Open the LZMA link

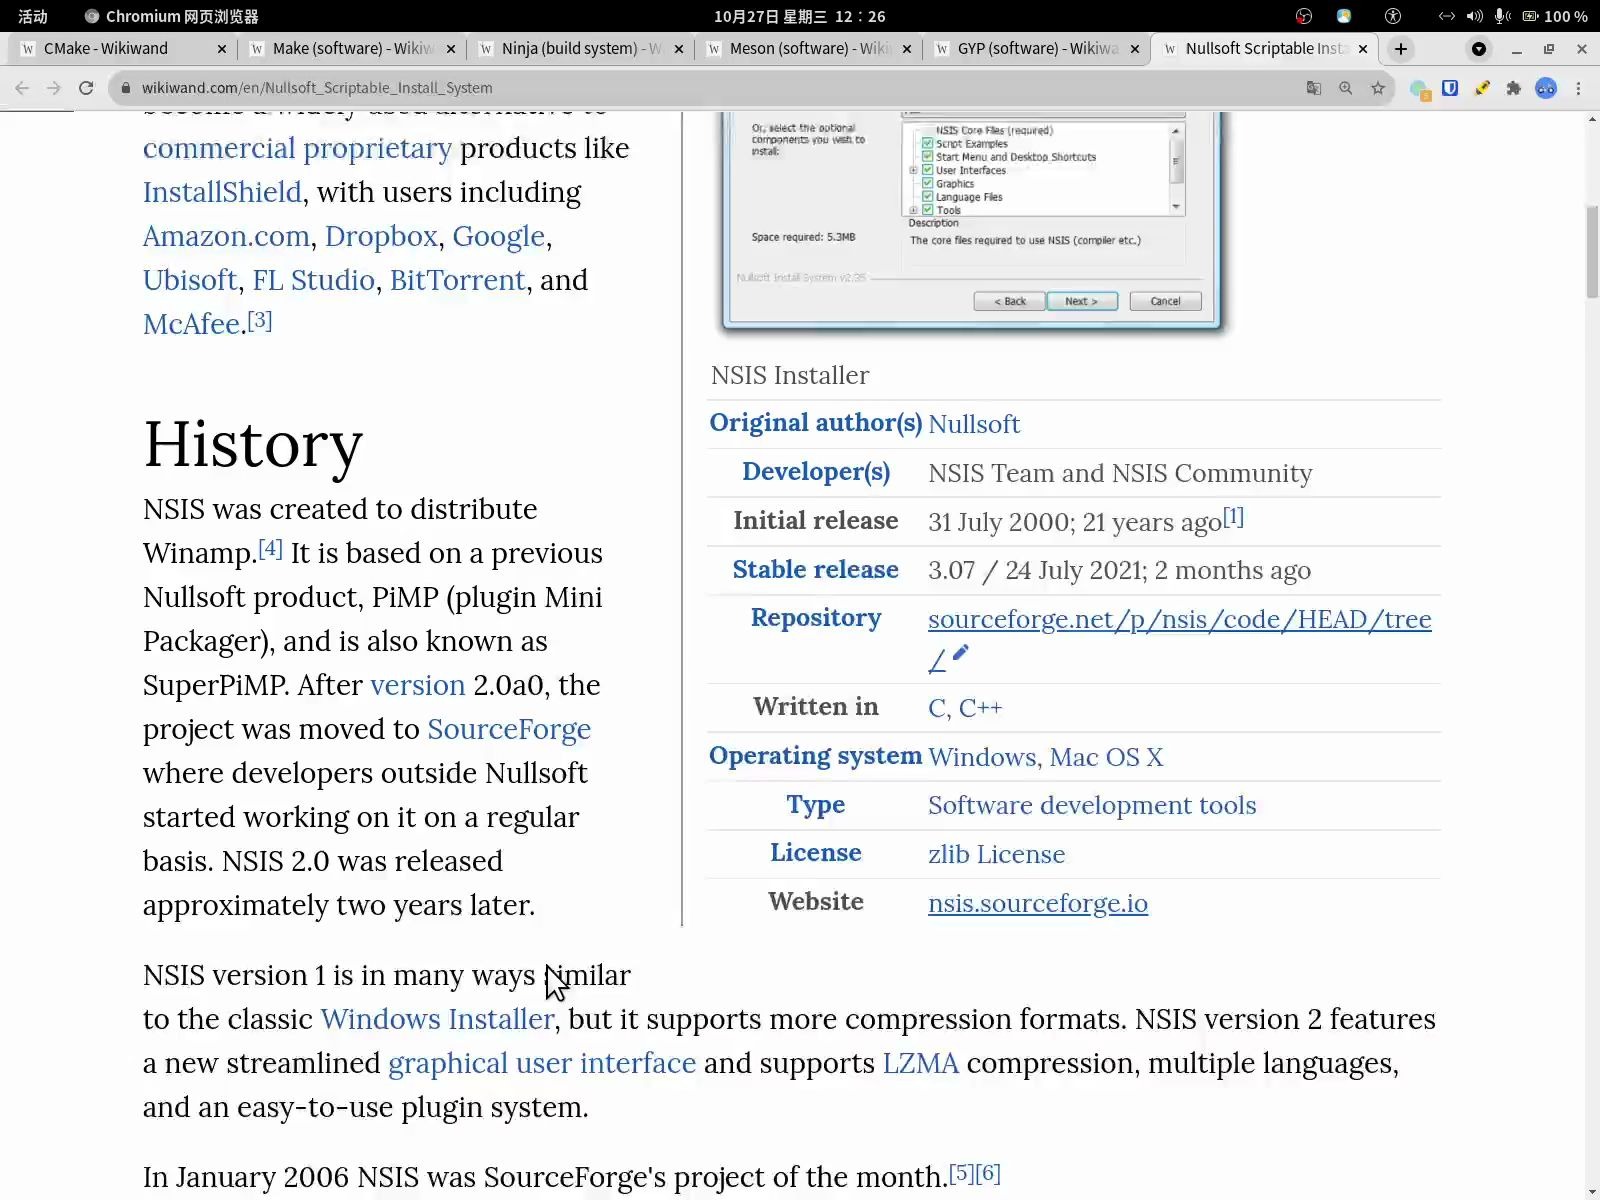[x=920, y=1063]
